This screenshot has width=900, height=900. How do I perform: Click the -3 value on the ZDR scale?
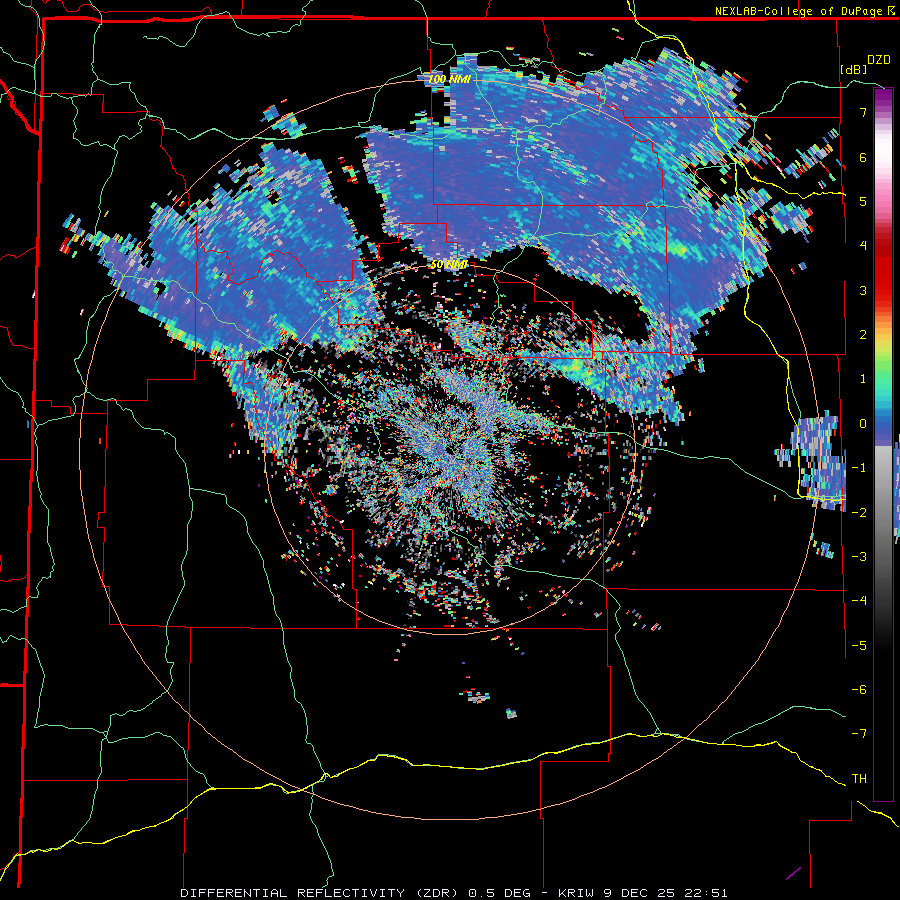coord(859,556)
